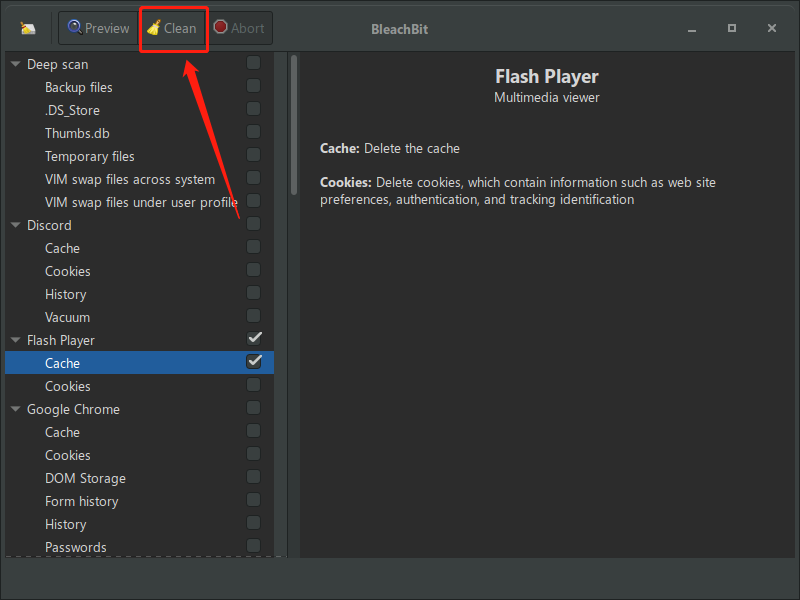Maximize the BleachBit window
Screen dimensions: 800x600
[x=732, y=29]
